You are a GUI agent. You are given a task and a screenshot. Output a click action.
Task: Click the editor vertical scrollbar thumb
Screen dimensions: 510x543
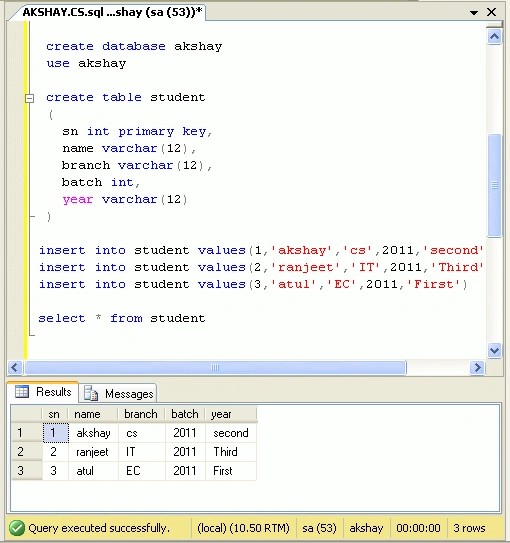tap(494, 185)
